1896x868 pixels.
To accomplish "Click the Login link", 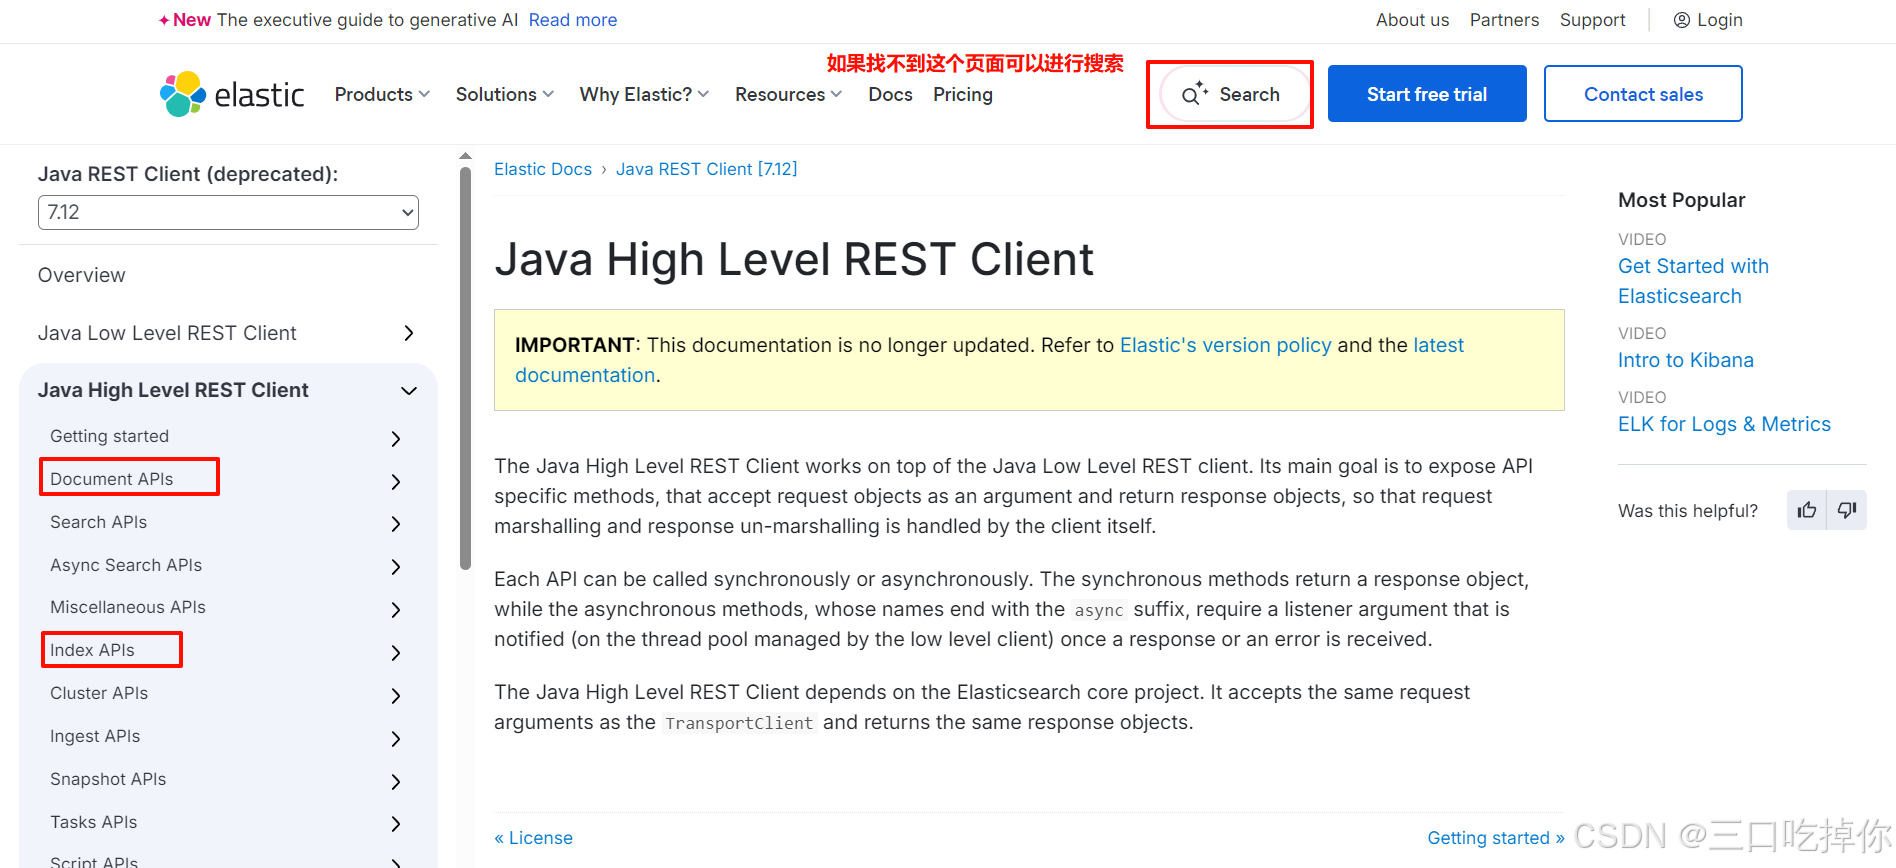I will pos(1719,20).
